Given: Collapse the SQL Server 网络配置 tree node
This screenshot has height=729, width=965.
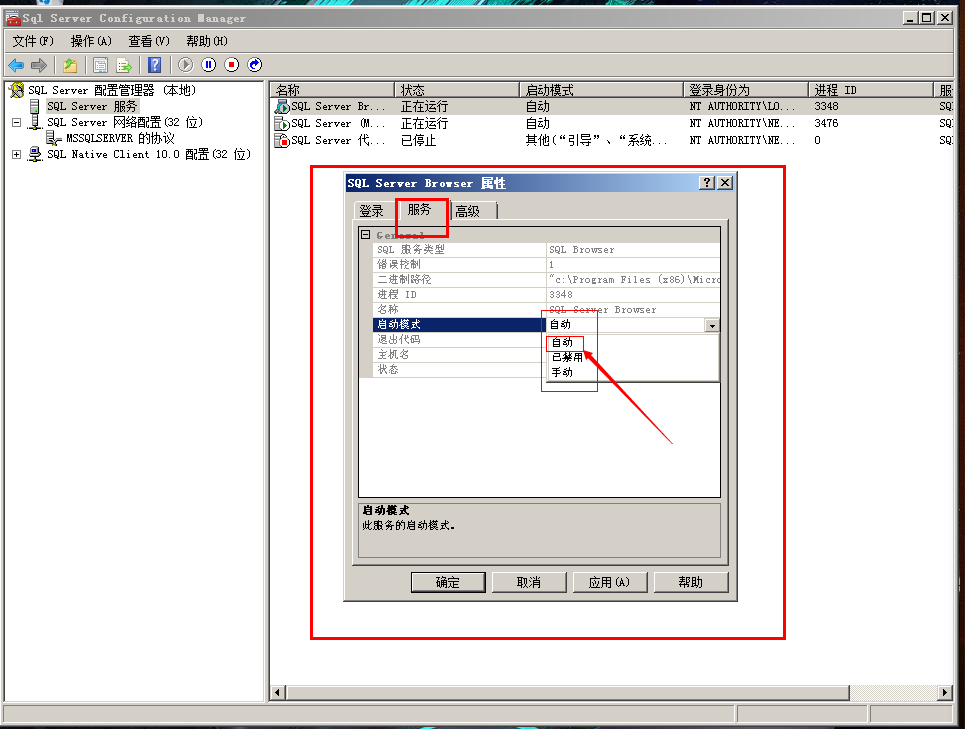Looking at the screenshot, I should (17, 122).
